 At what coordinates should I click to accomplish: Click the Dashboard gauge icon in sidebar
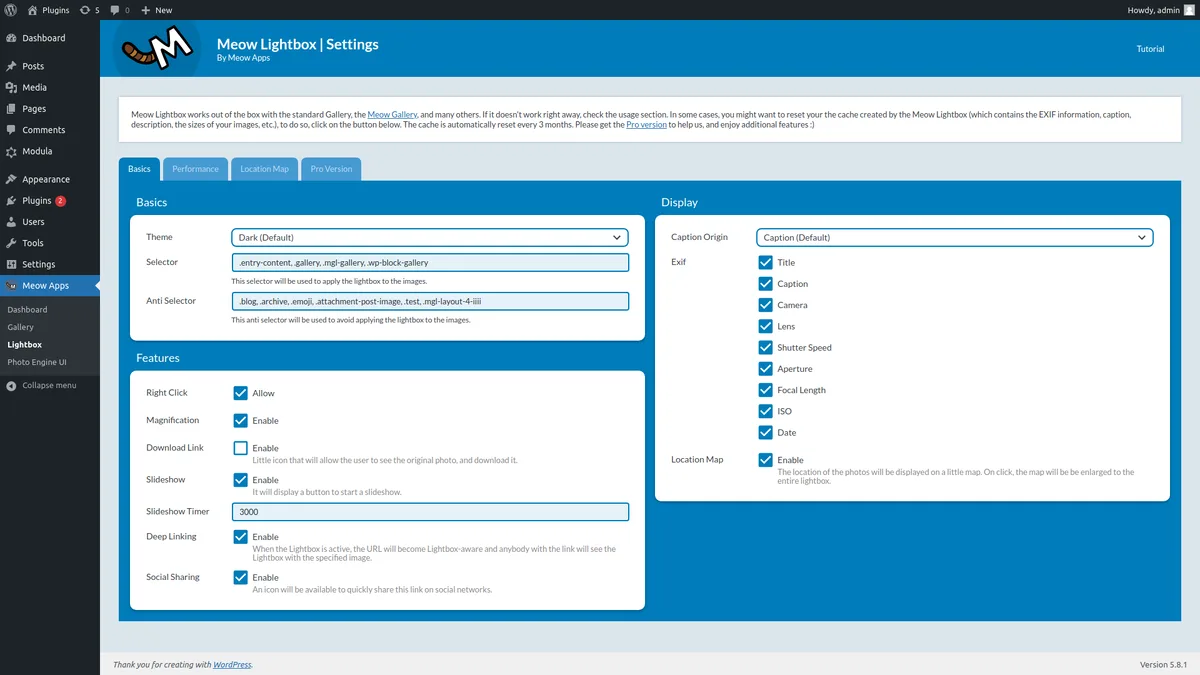[11, 38]
